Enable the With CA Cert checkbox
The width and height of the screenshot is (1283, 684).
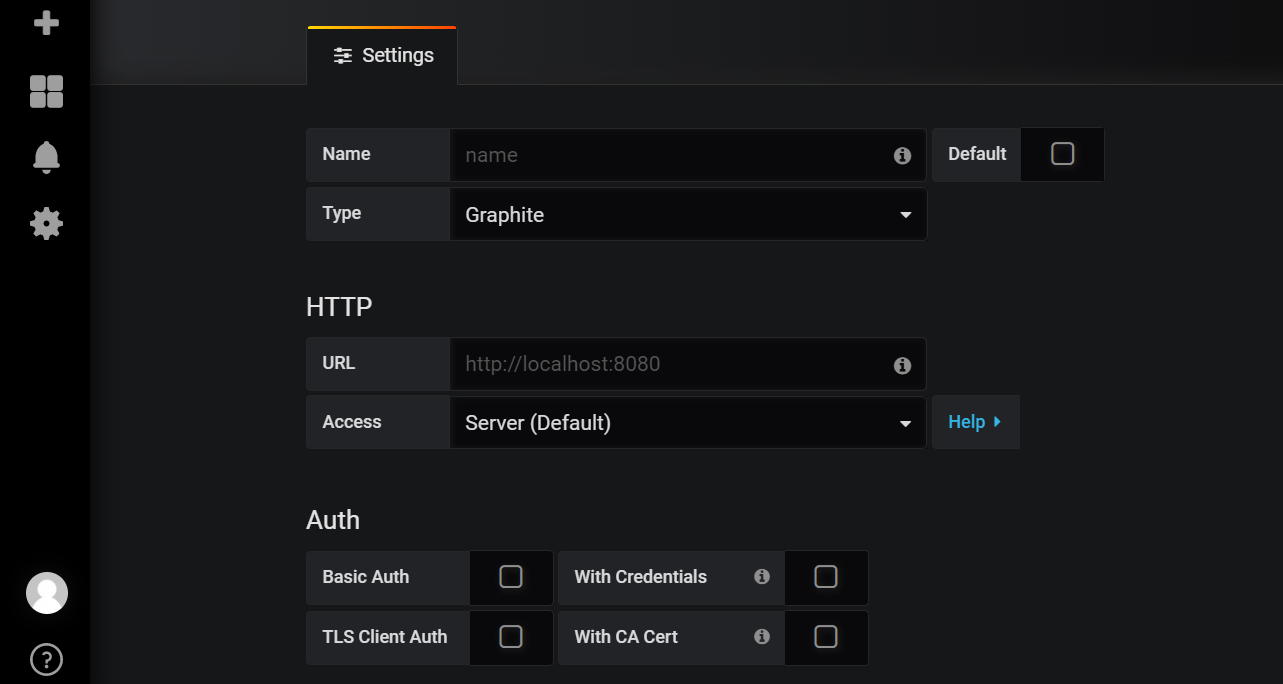point(826,637)
